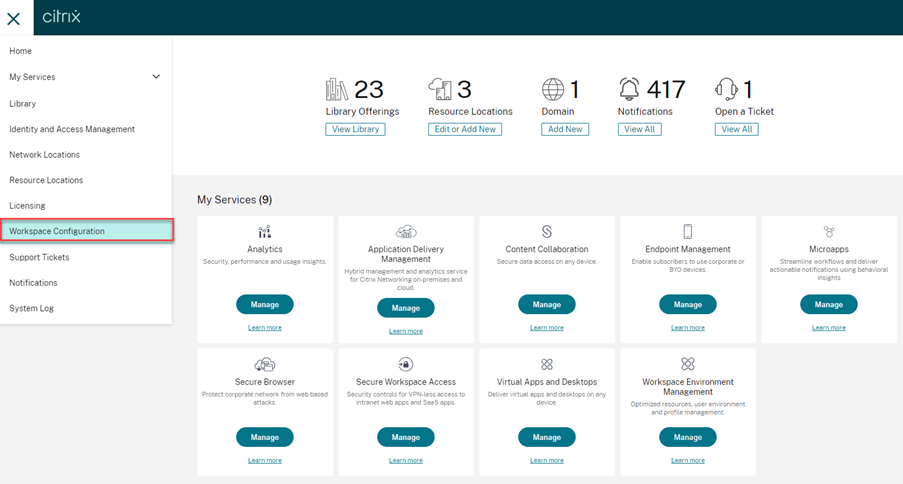The height and width of the screenshot is (484, 903).
Task: Click the Open a Ticket headset icon
Action: tap(726, 89)
